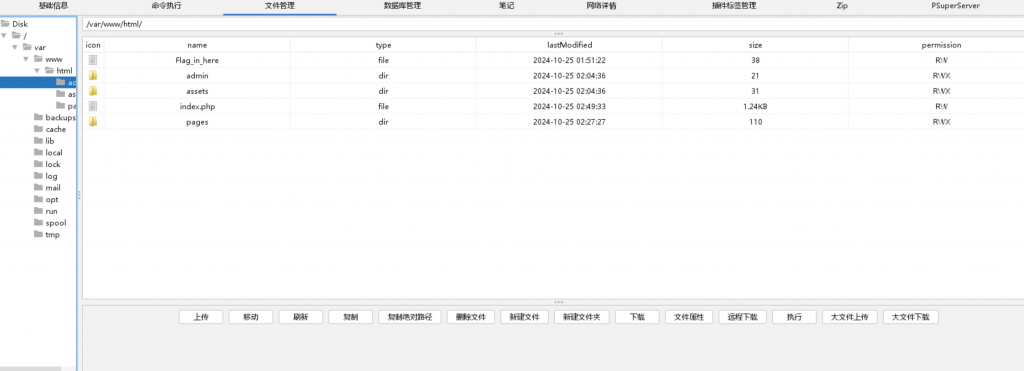Select the admin name cell in file list
Viewport: 1024px width, 371px height.
[197, 75]
